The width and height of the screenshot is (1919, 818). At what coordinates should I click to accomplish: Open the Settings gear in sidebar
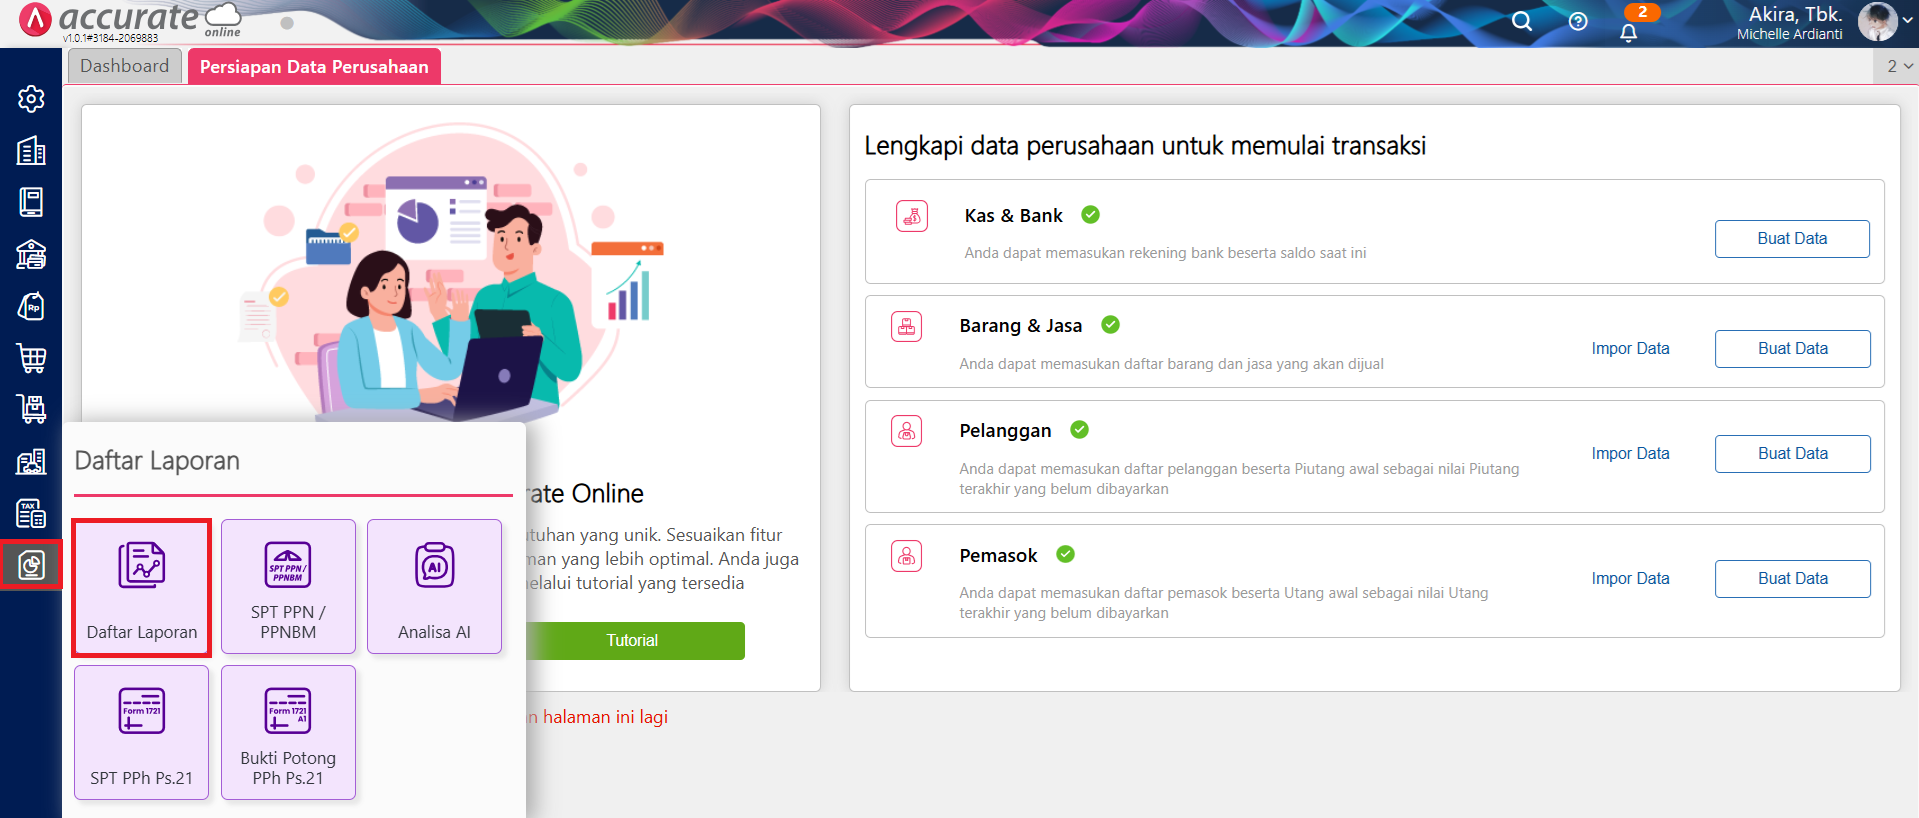pyautogui.click(x=31, y=99)
